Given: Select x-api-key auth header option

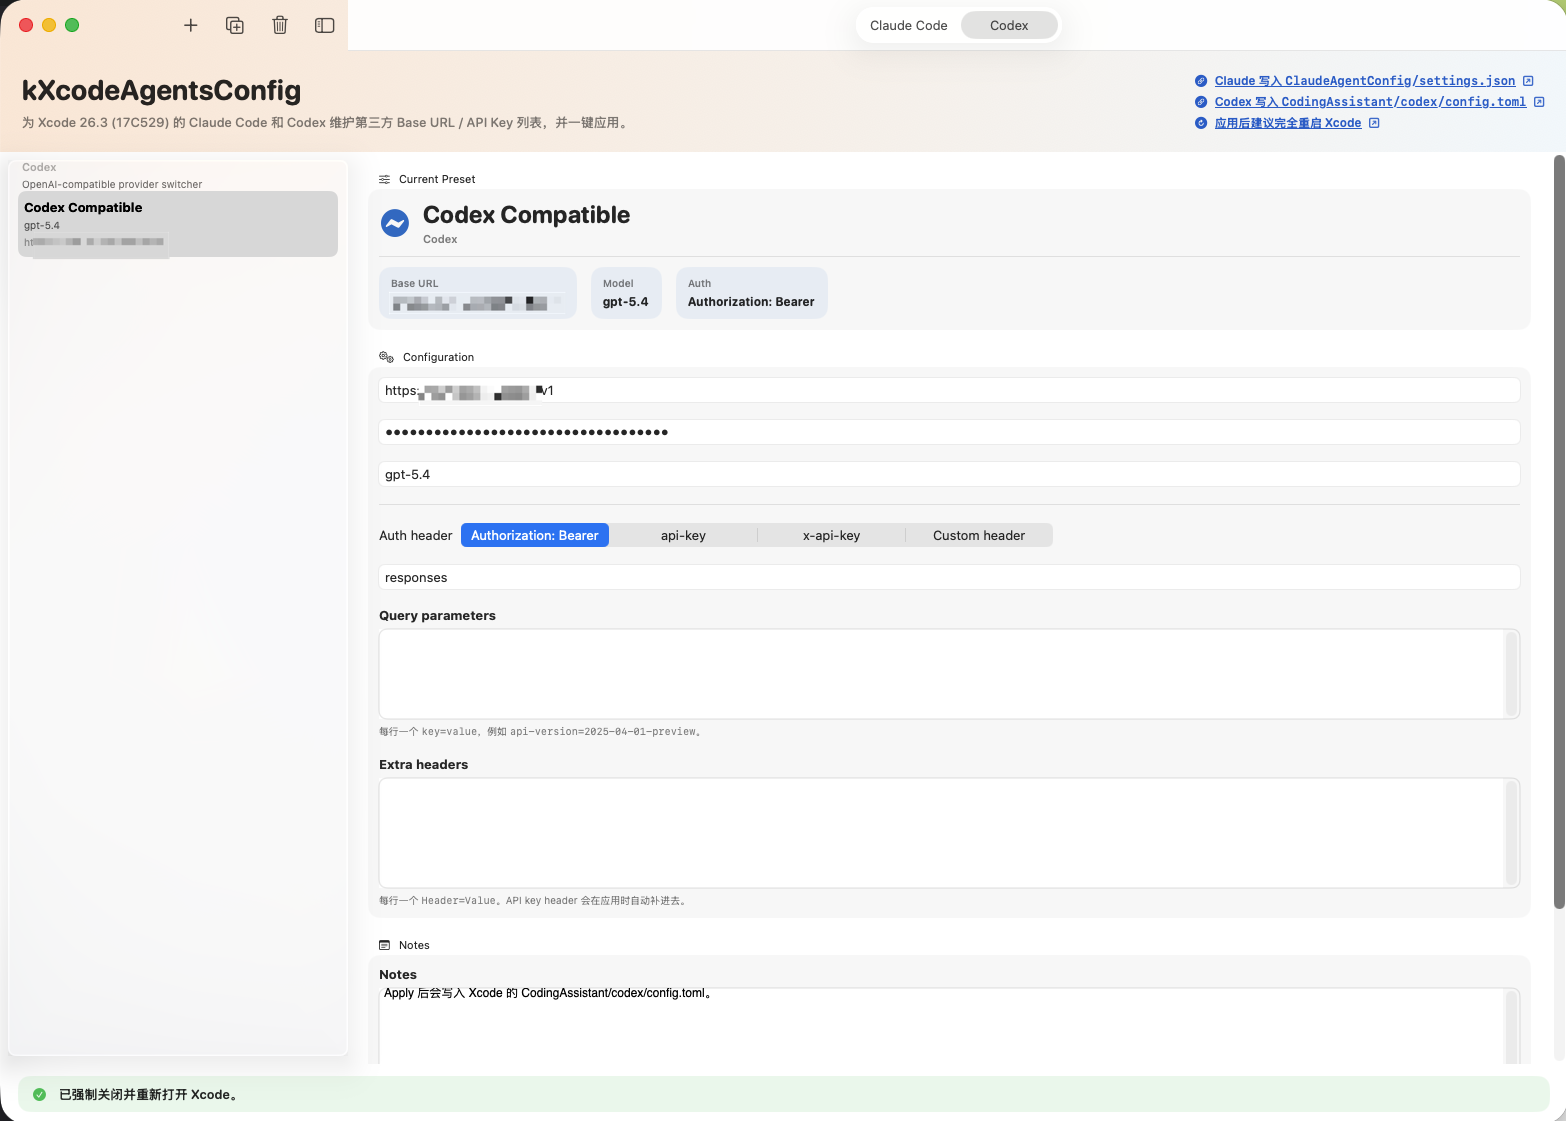Looking at the screenshot, I should [831, 535].
